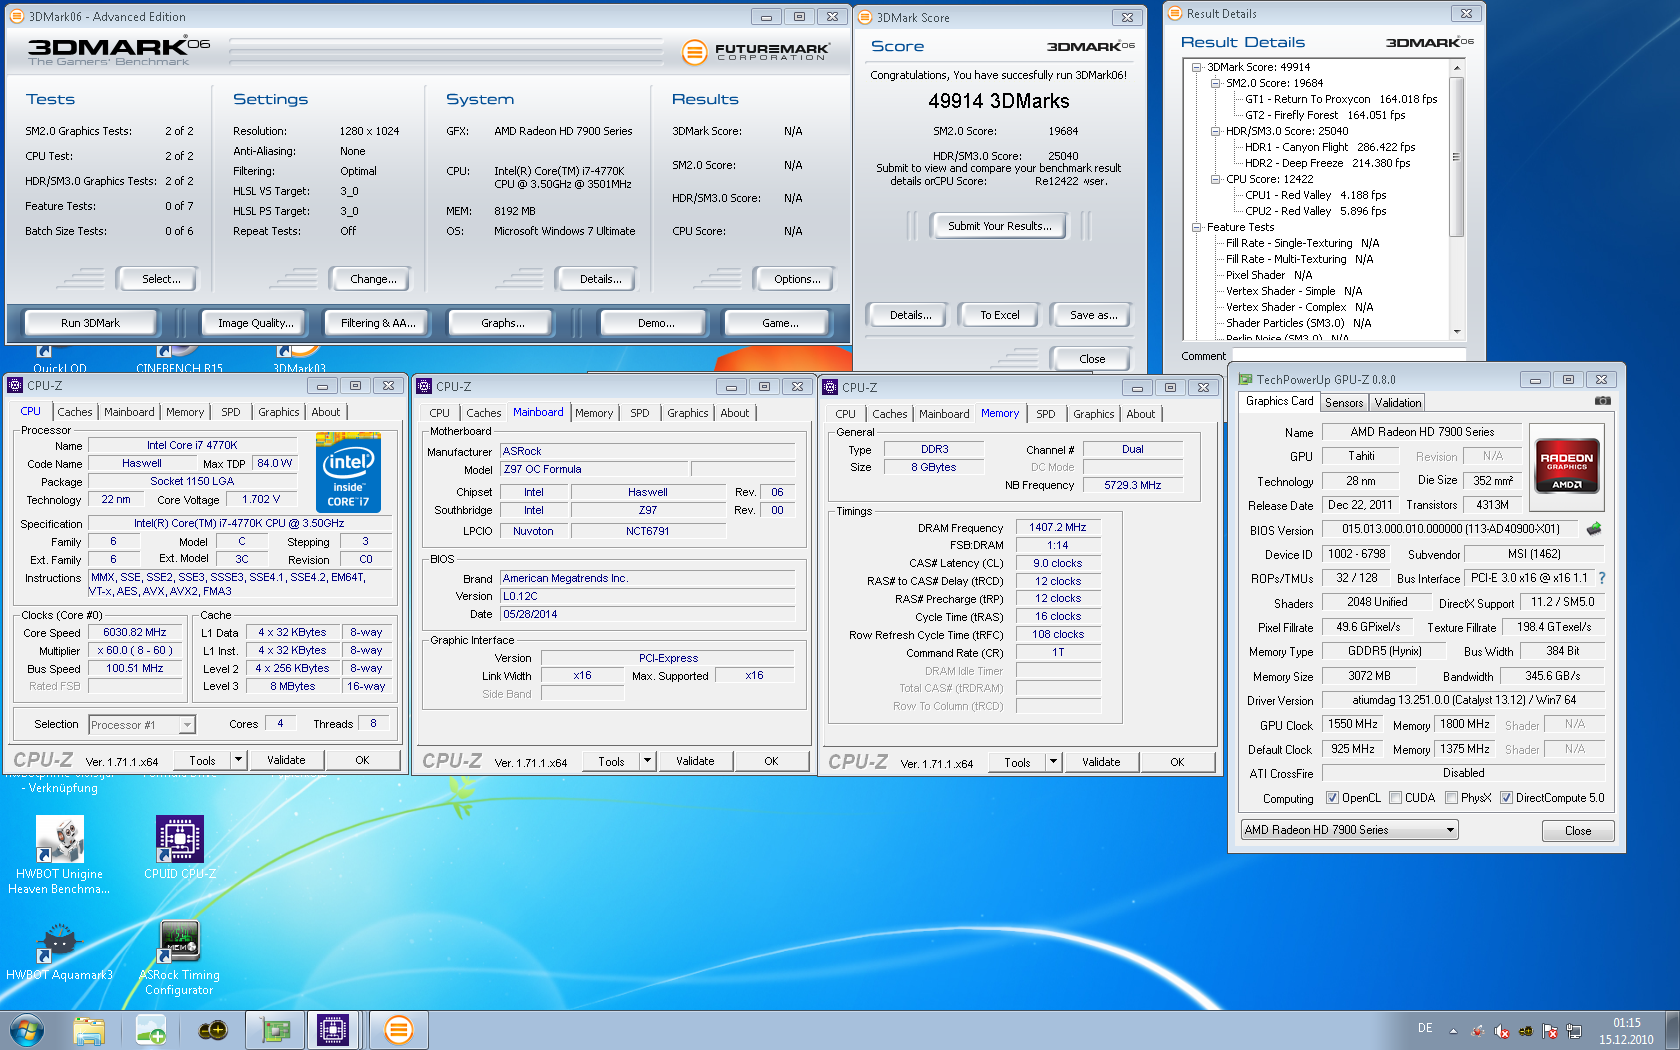
Task: Click the Run 3DMark button
Action: tap(90, 323)
